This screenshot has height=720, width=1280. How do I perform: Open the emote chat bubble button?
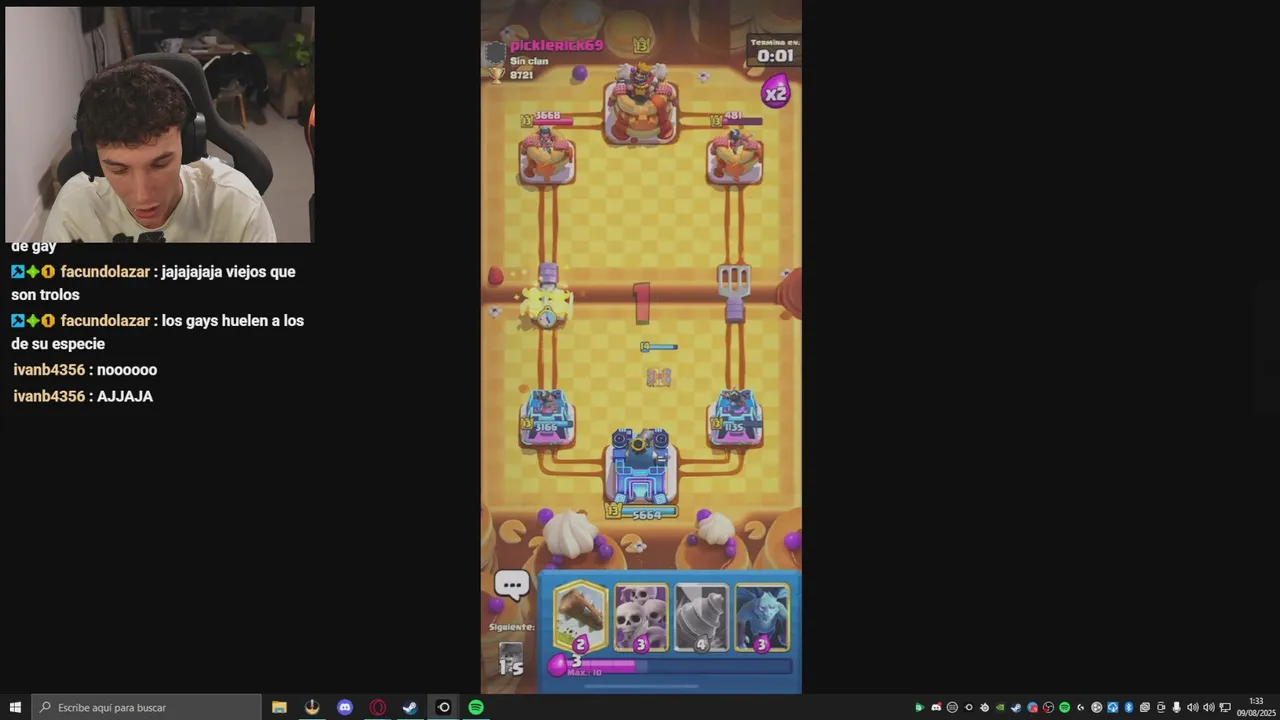pos(512,585)
